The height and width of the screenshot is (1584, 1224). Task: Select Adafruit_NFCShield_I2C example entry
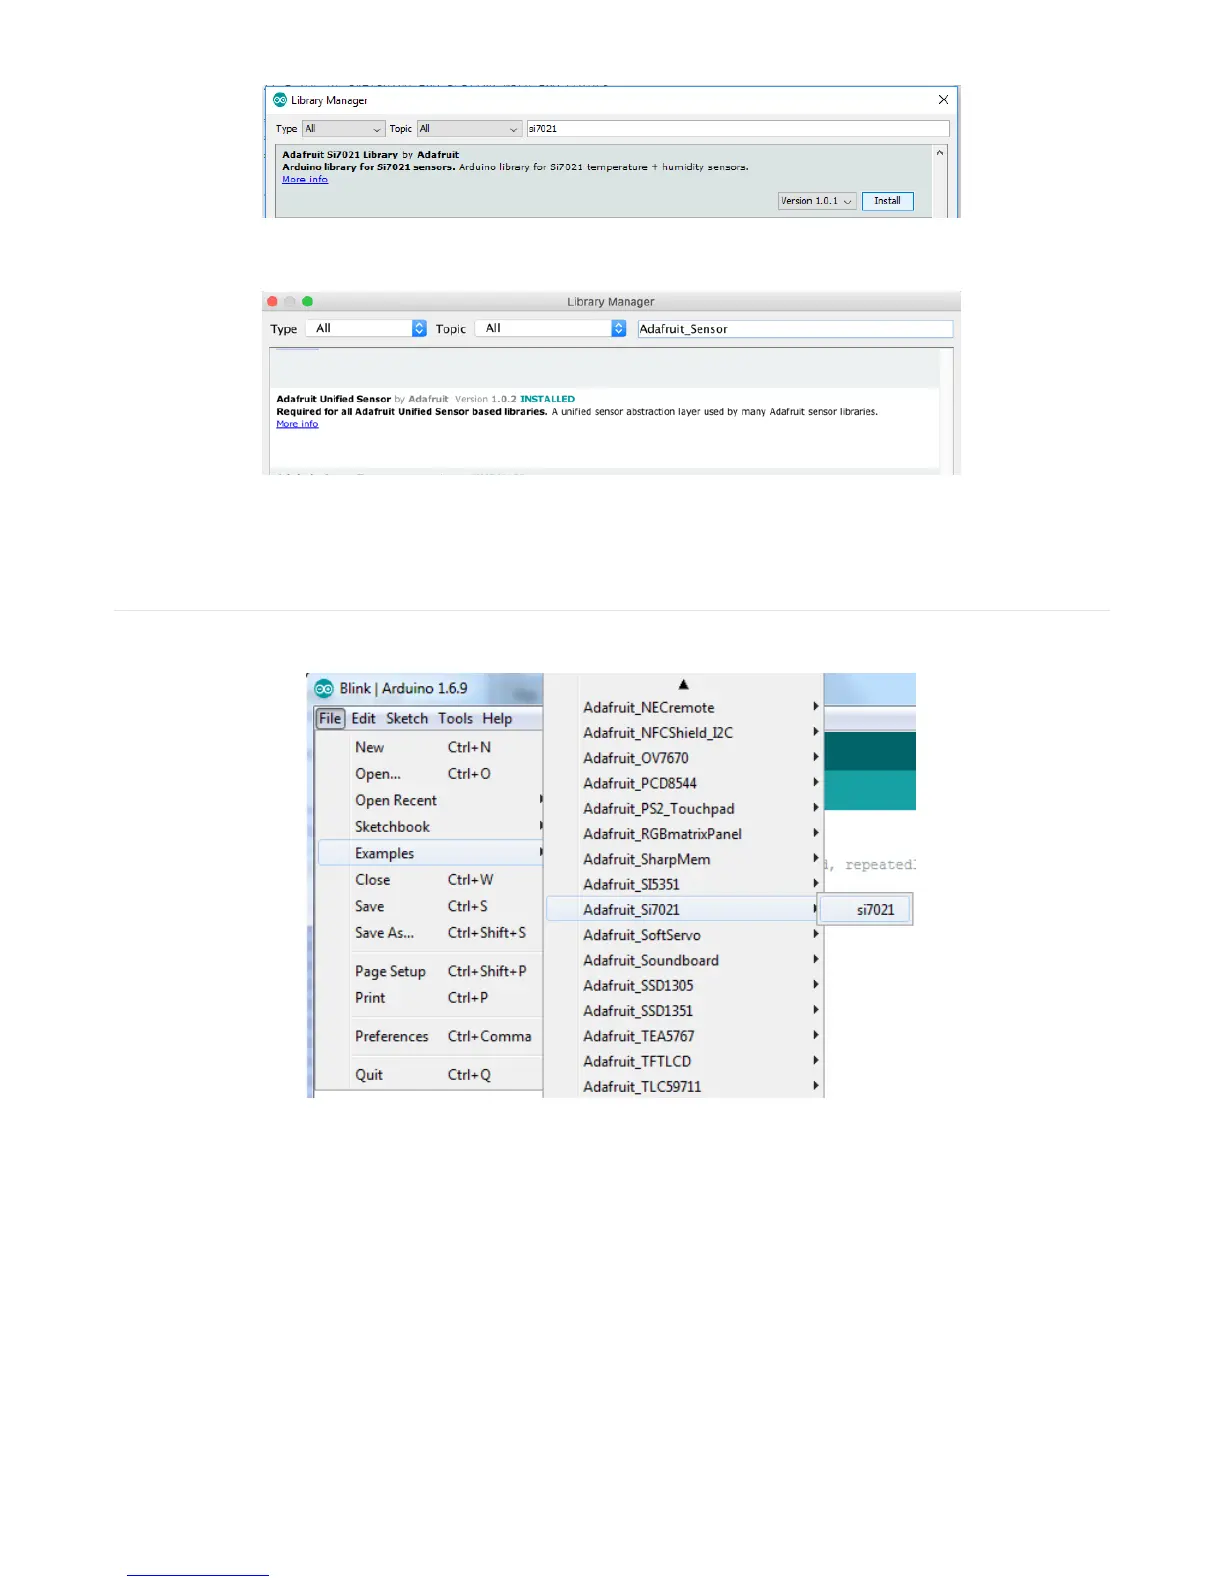click(x=685, y=732)
